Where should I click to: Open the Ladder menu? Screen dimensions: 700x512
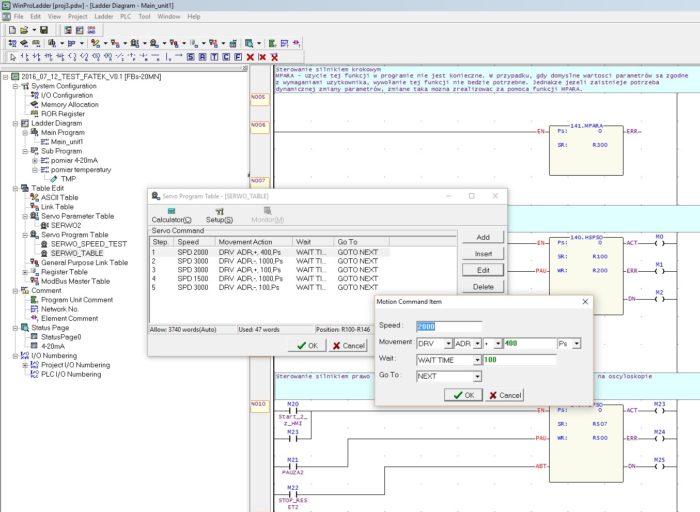pyautogui.click(x=104, y=17)
